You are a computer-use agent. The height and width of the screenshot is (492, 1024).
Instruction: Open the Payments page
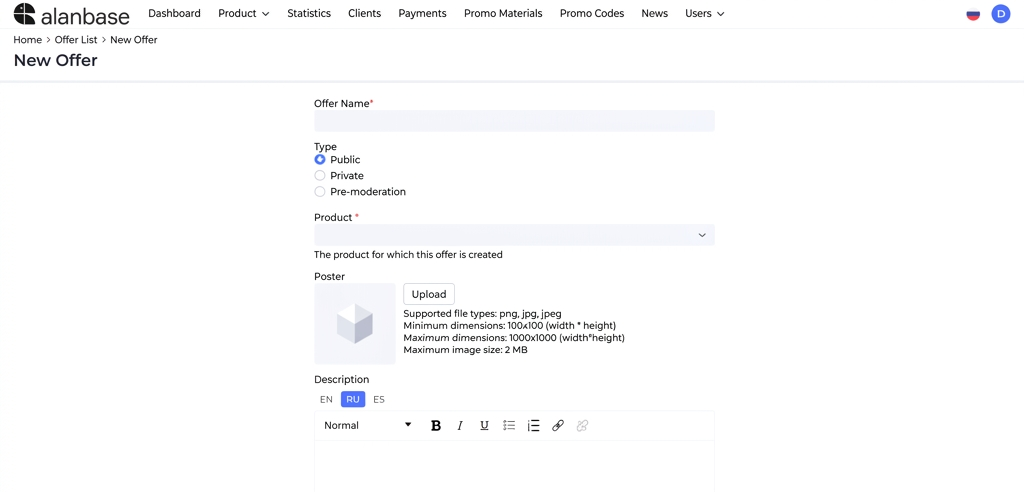(423, 13)
